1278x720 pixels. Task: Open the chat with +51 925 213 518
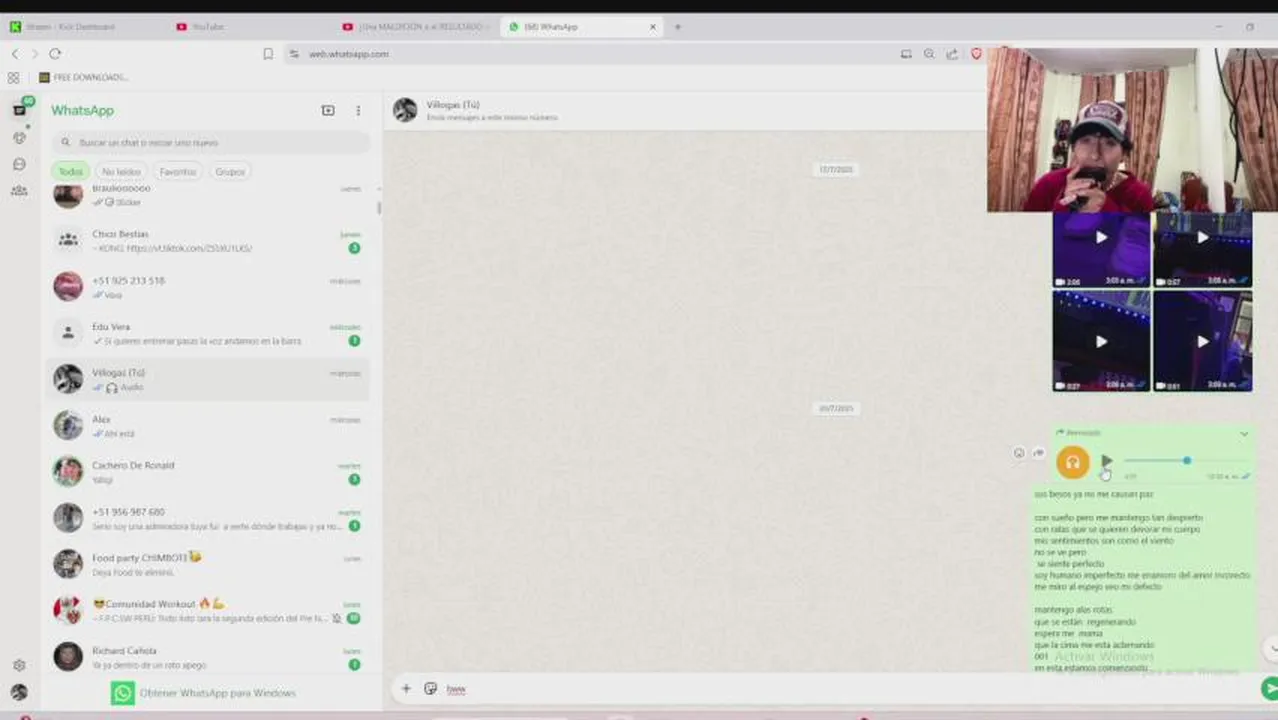click(x=208, y=287)
